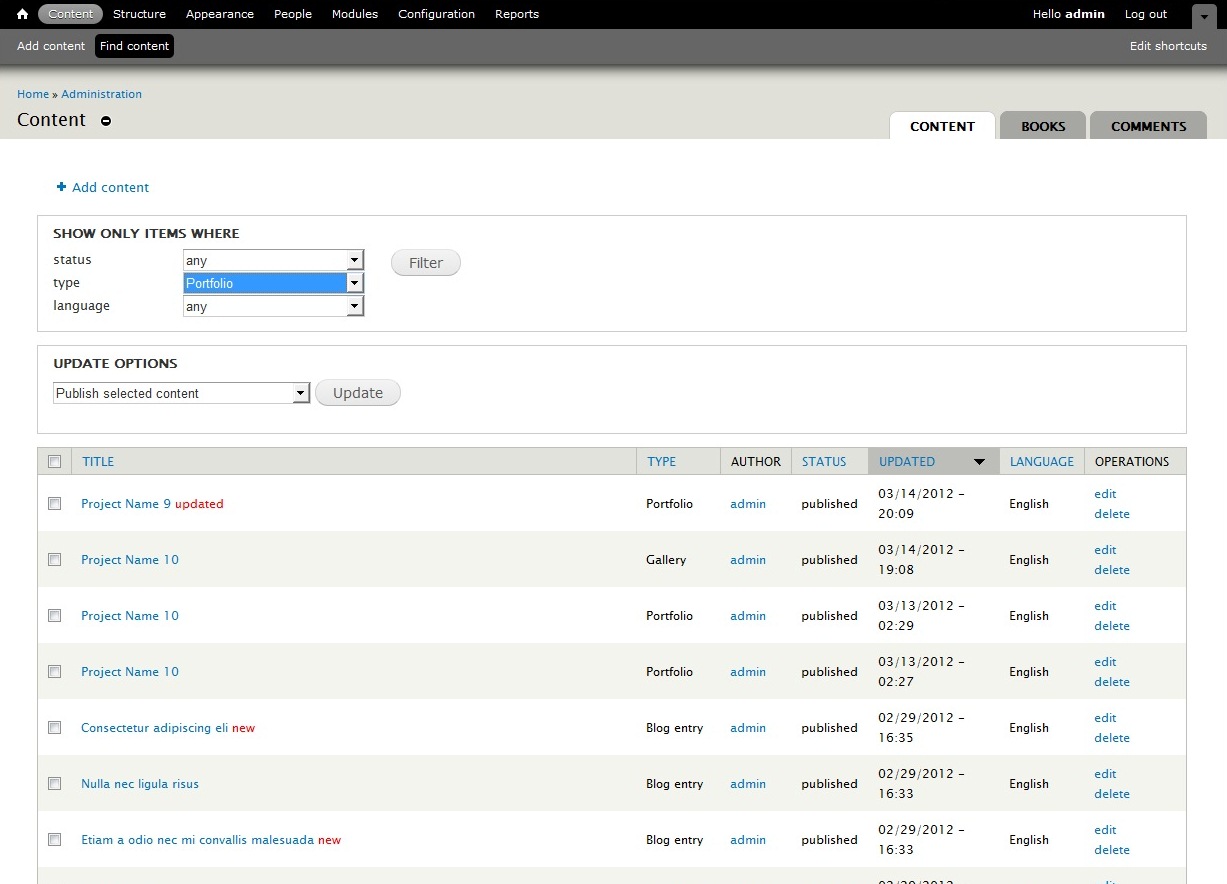Open the status filter dropdown
The height and width of the screenshot is (884, 1227).
click(273, 260)
